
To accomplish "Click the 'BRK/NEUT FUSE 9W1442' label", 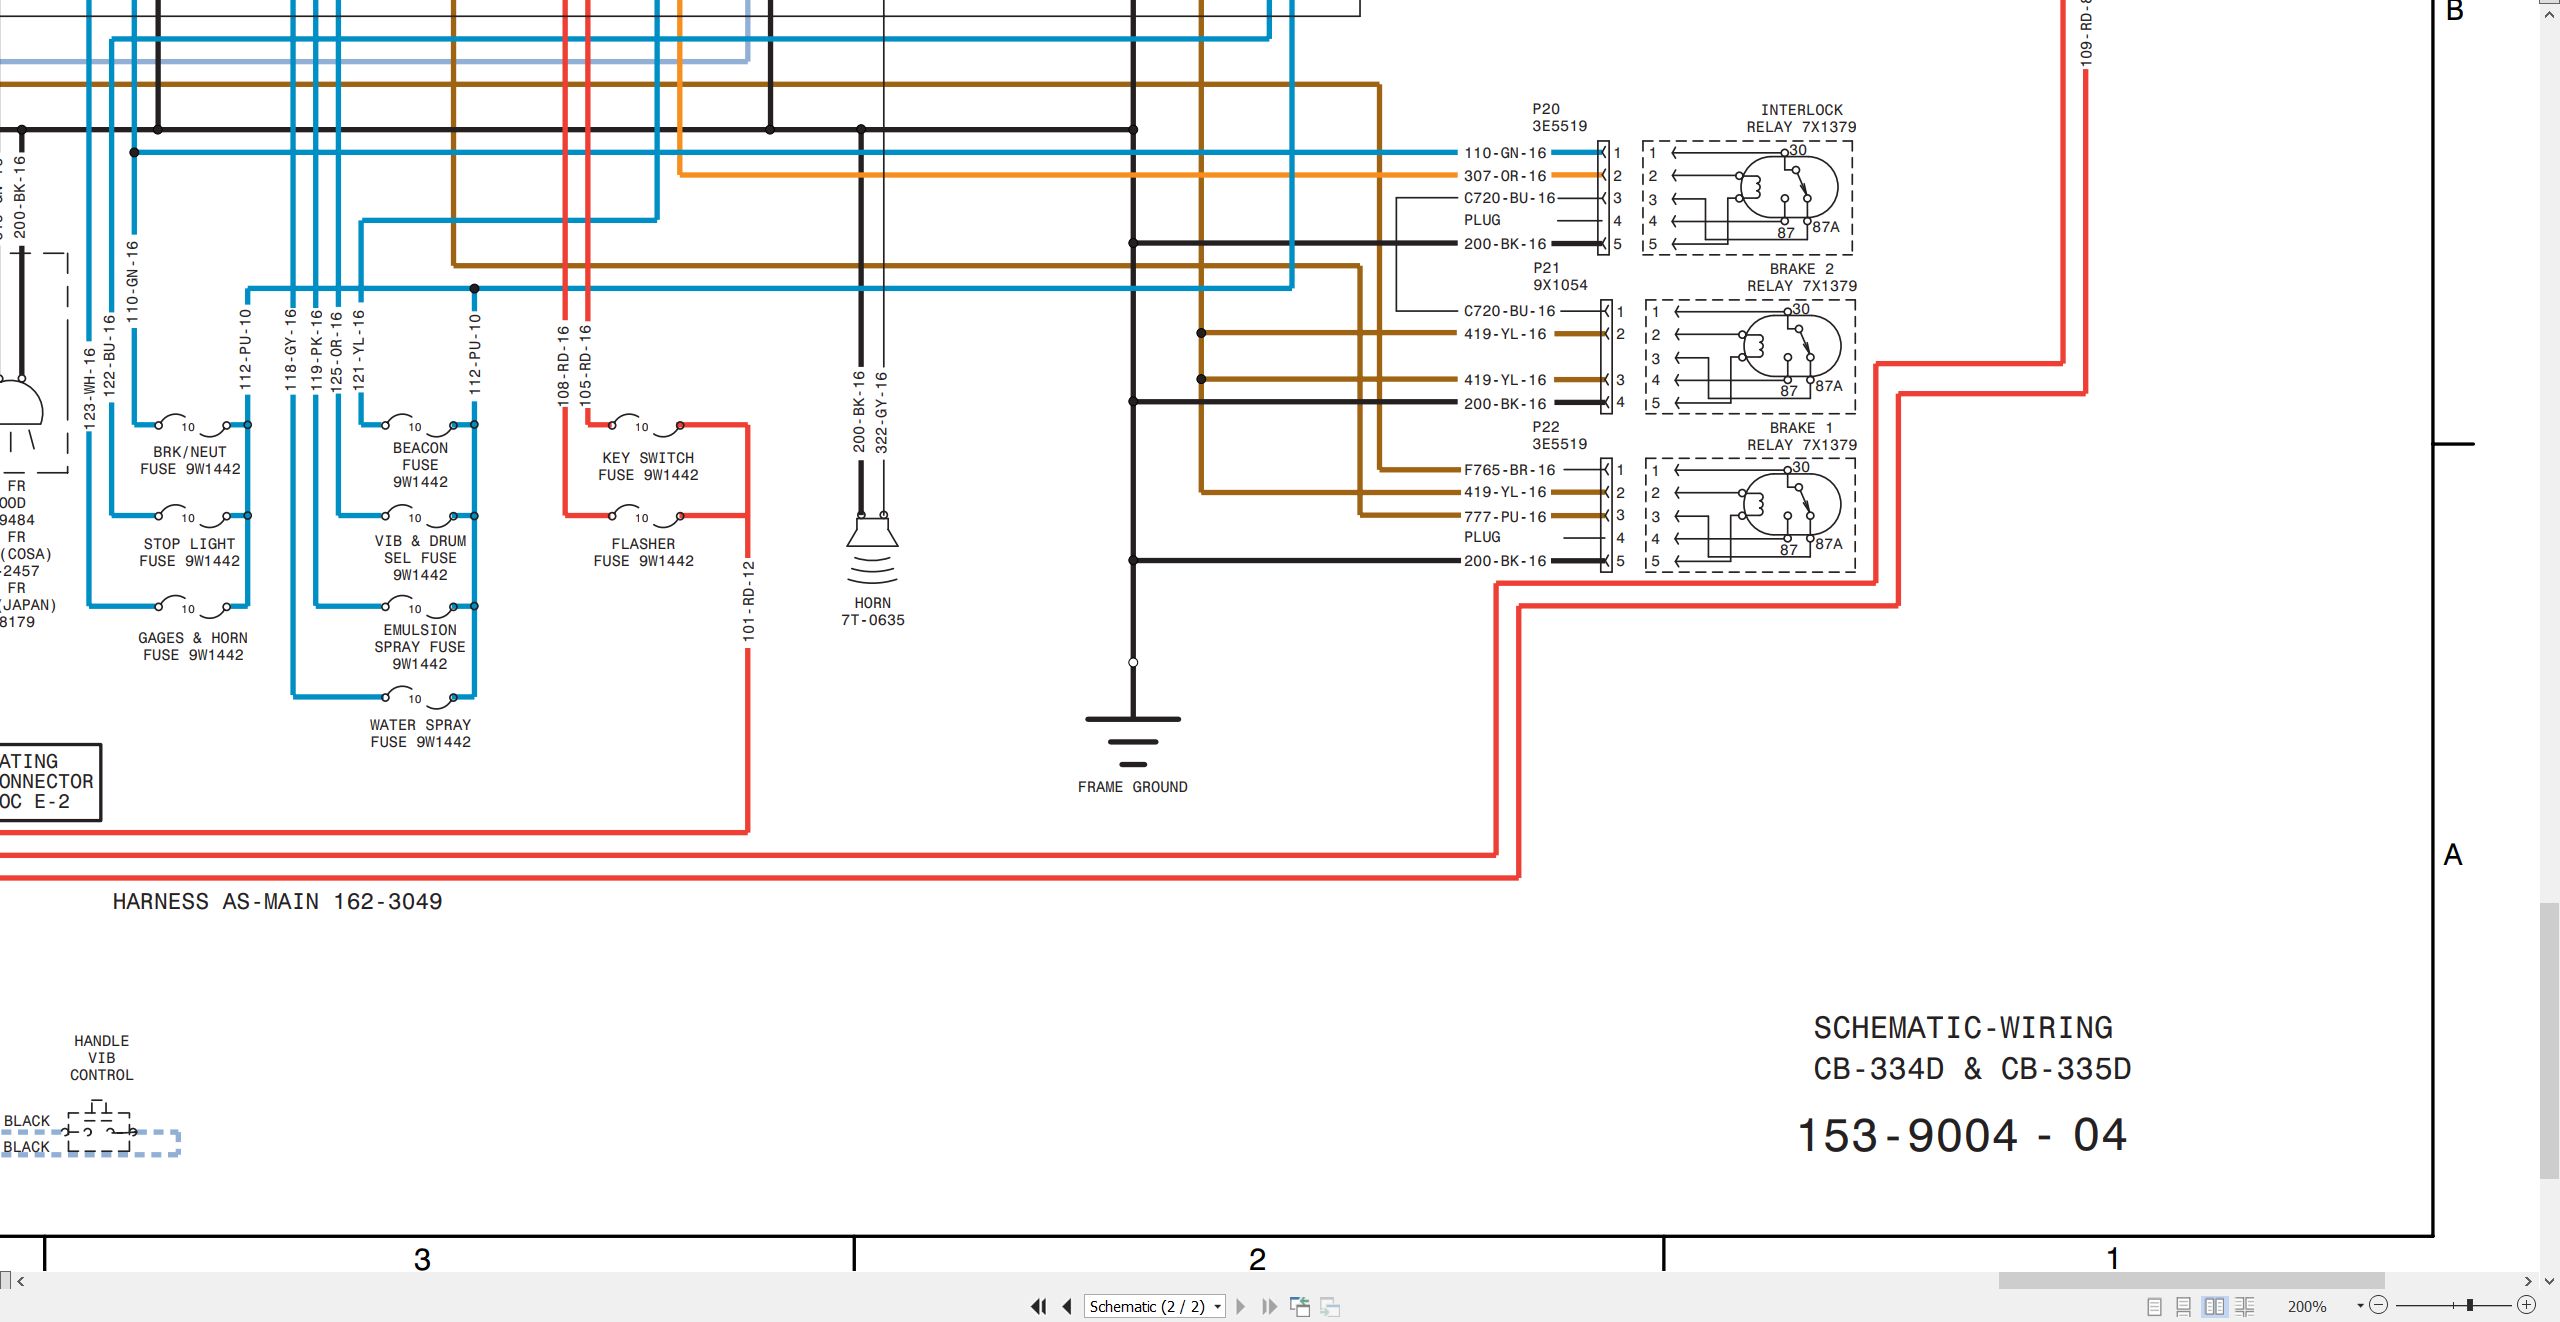I will tap(190, 460).
